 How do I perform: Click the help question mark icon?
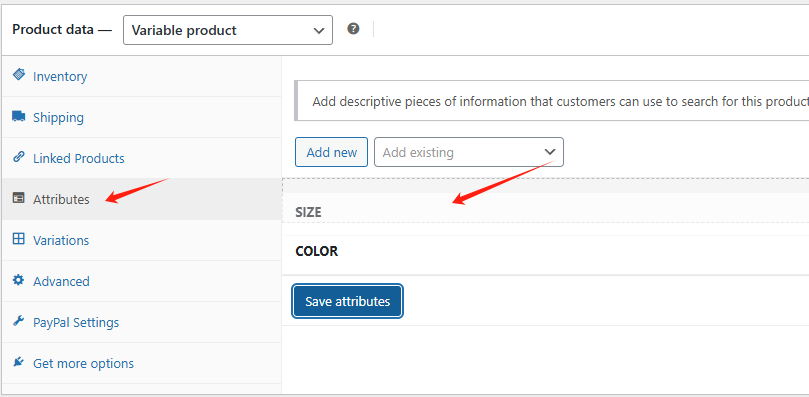pos(353,28)
